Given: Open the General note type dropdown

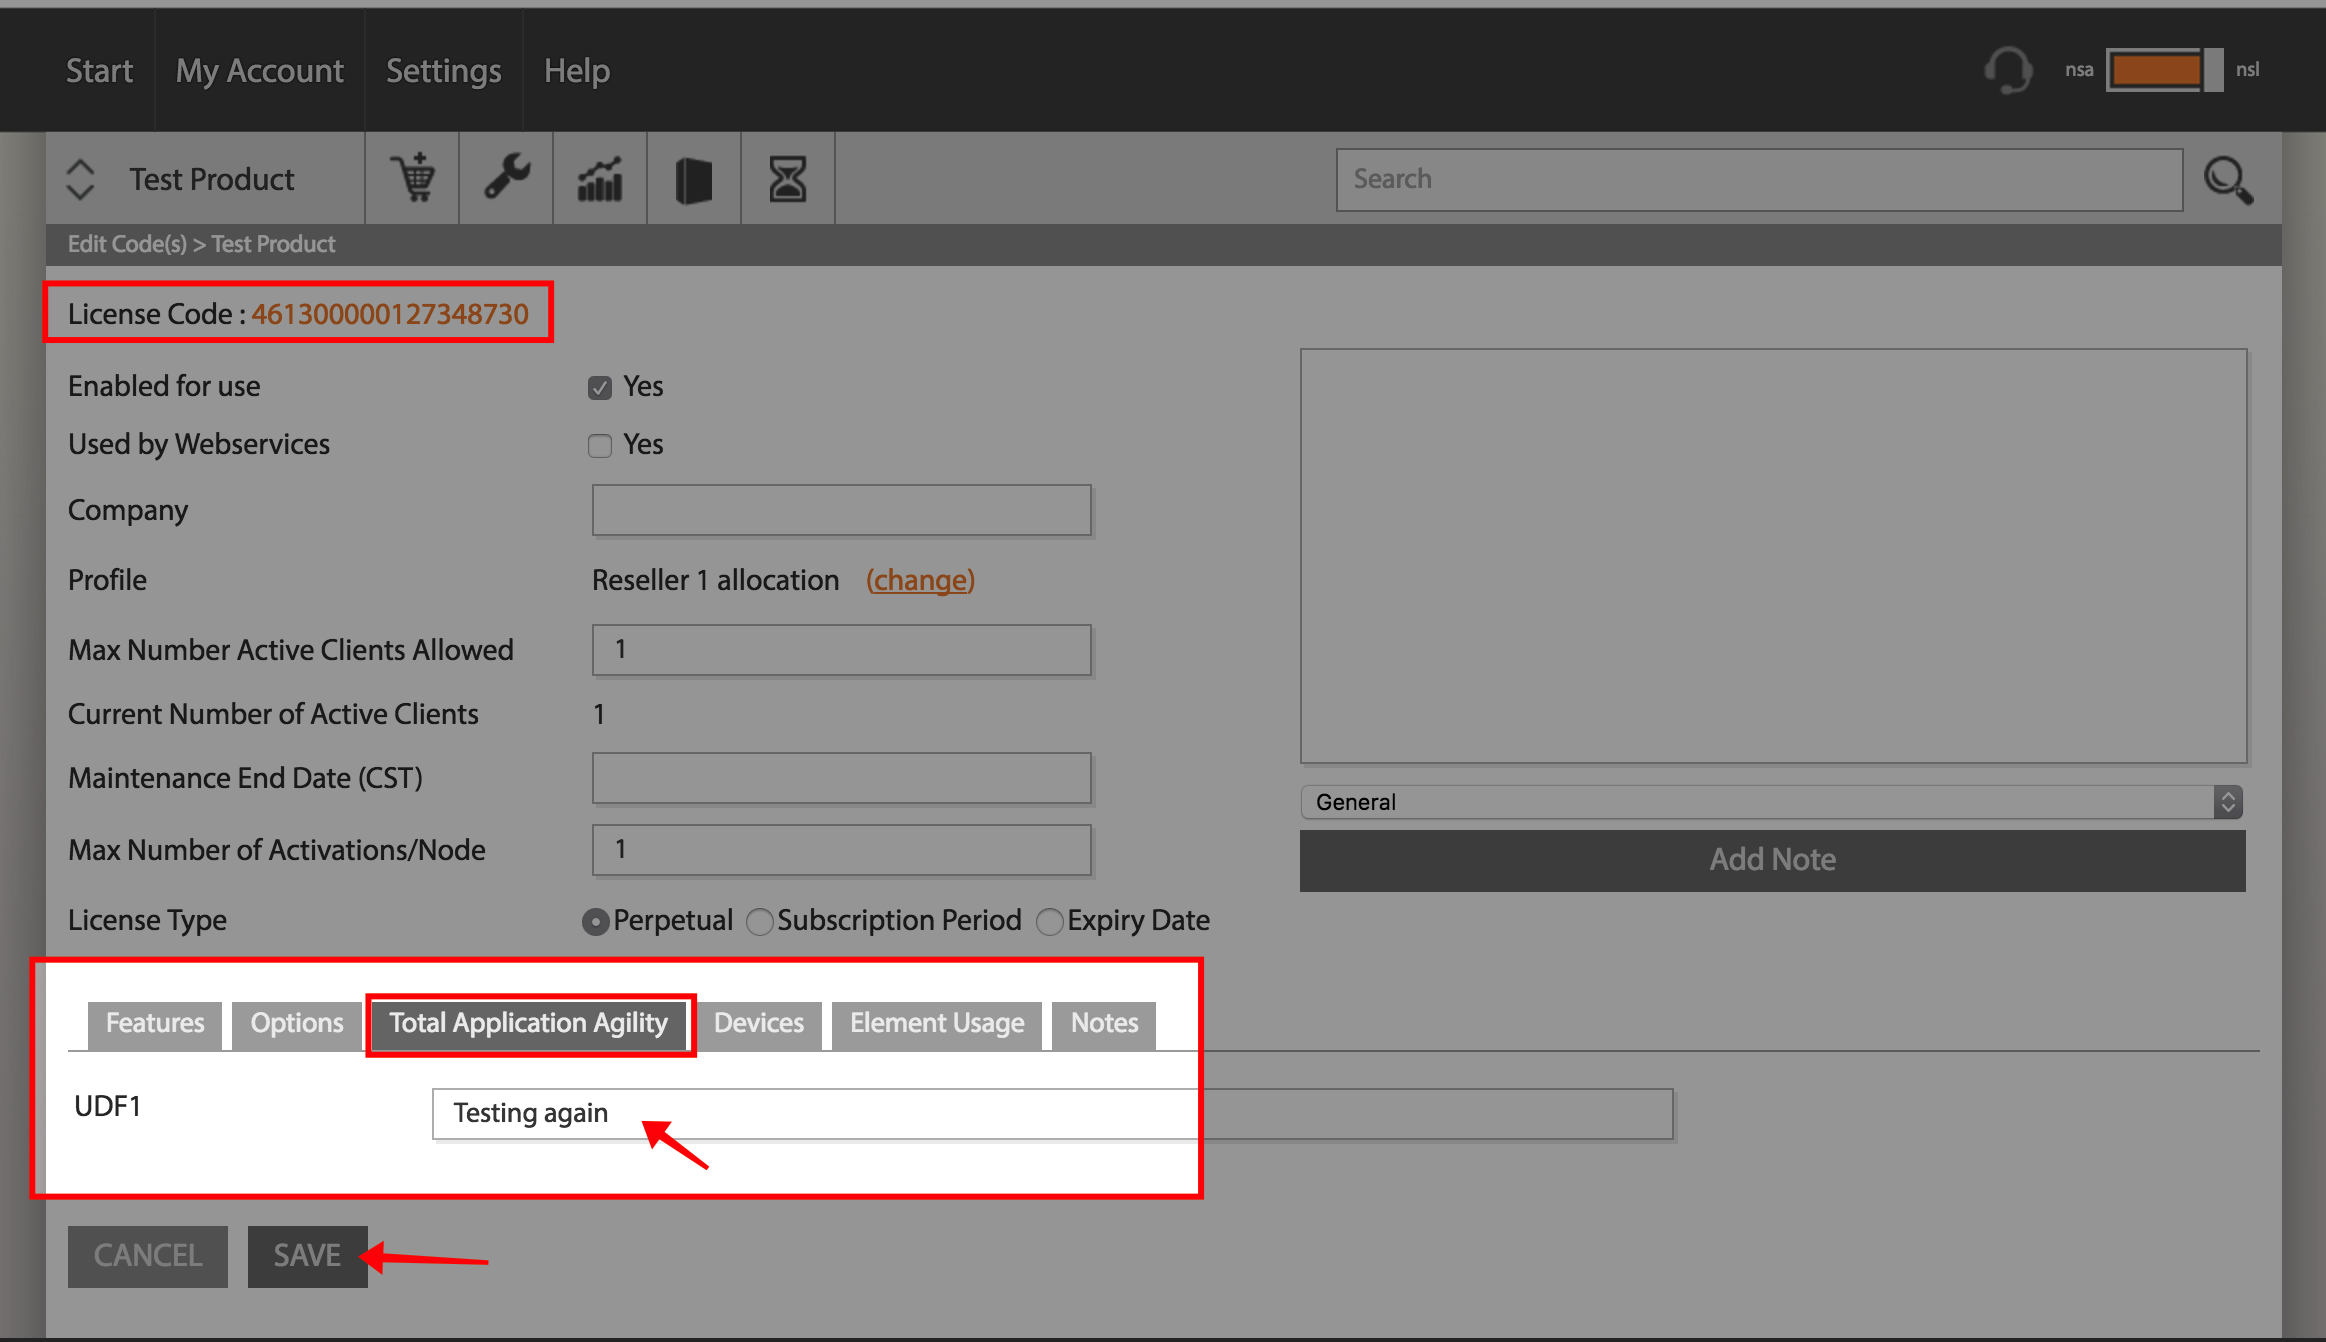Looking at the screenshot, I should (x=1772, y=802).
